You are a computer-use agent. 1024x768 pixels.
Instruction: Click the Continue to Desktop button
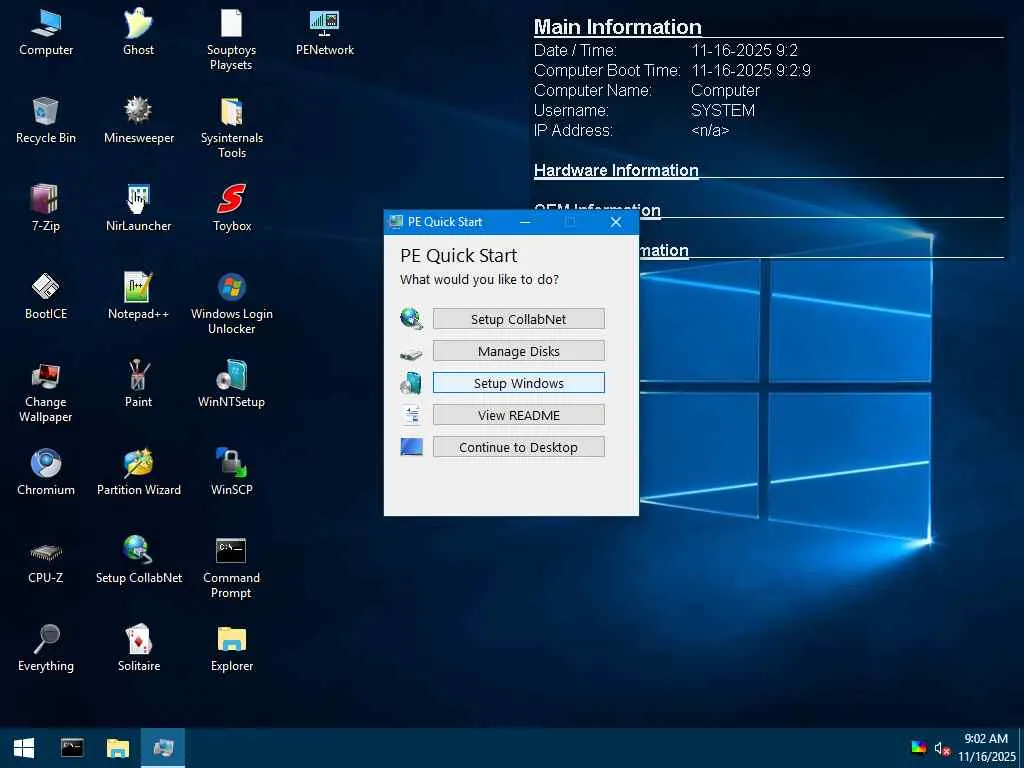[x=519, y=447]
